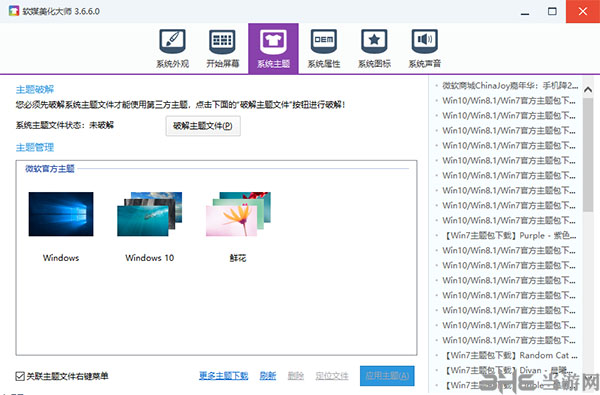This screenshot has height=395, width=600.
Task: Click the 主题破解 section heading
Action: click(35, 90)
